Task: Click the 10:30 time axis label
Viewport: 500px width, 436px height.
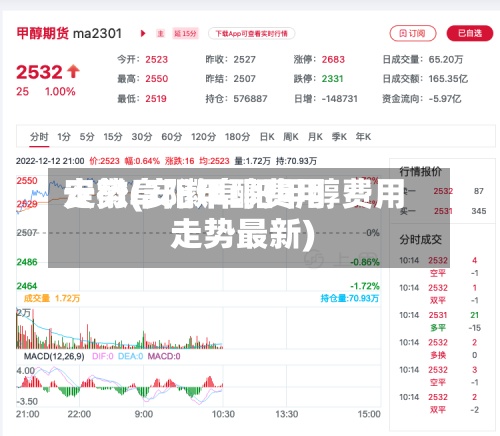Action: coord(223,414)
